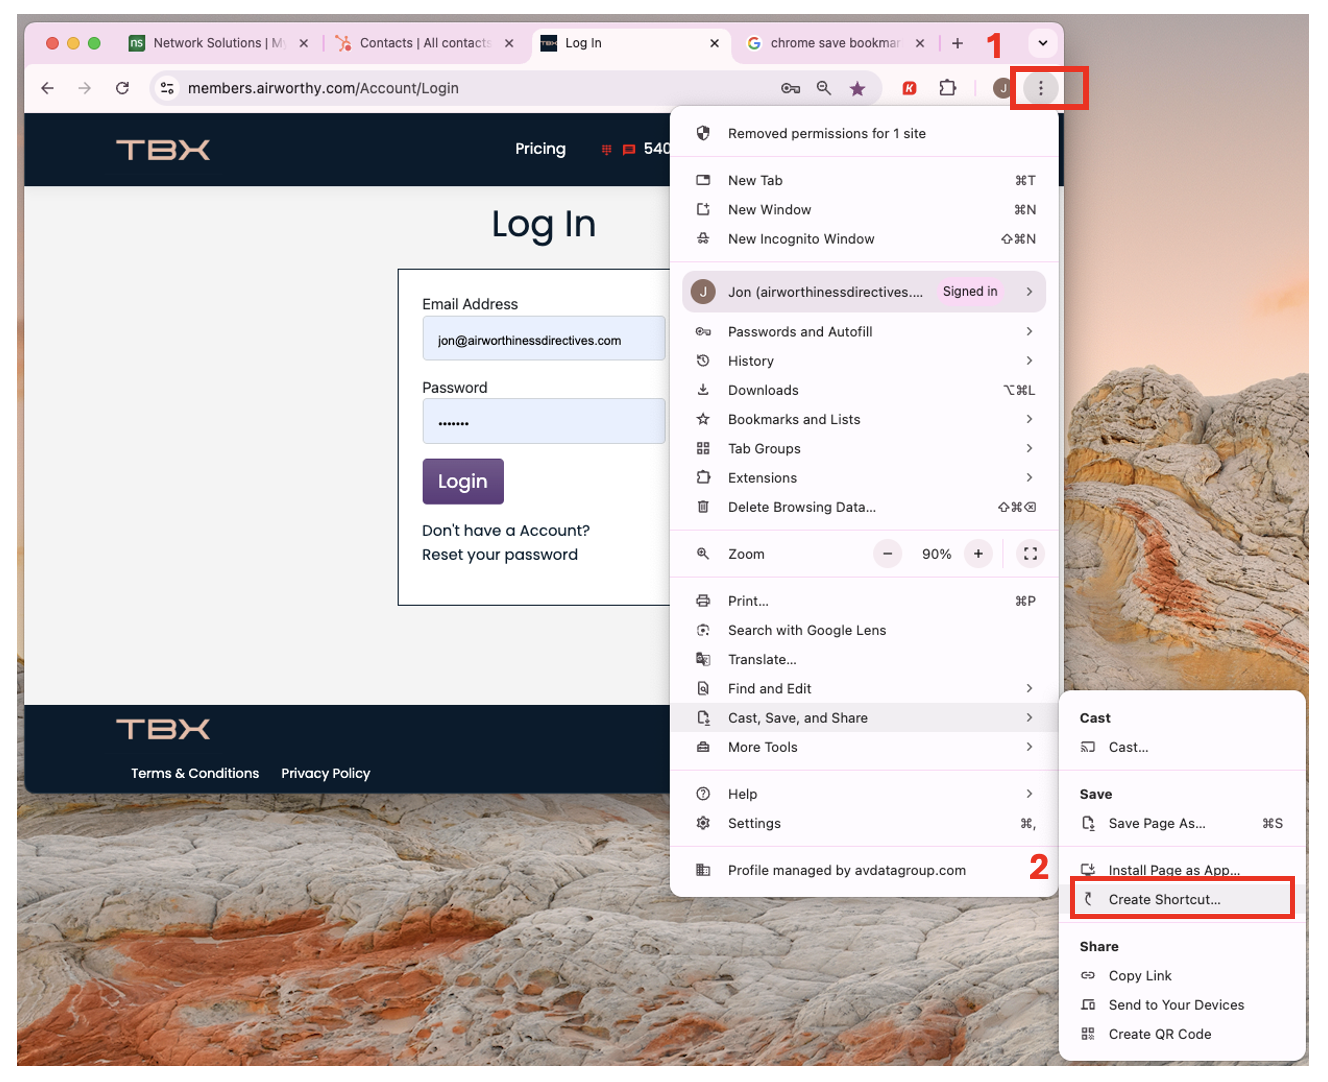Viewport: 1328px width, 1082px height.
Task: Switch to the Contacts tab
Action: tap(420, 43)
